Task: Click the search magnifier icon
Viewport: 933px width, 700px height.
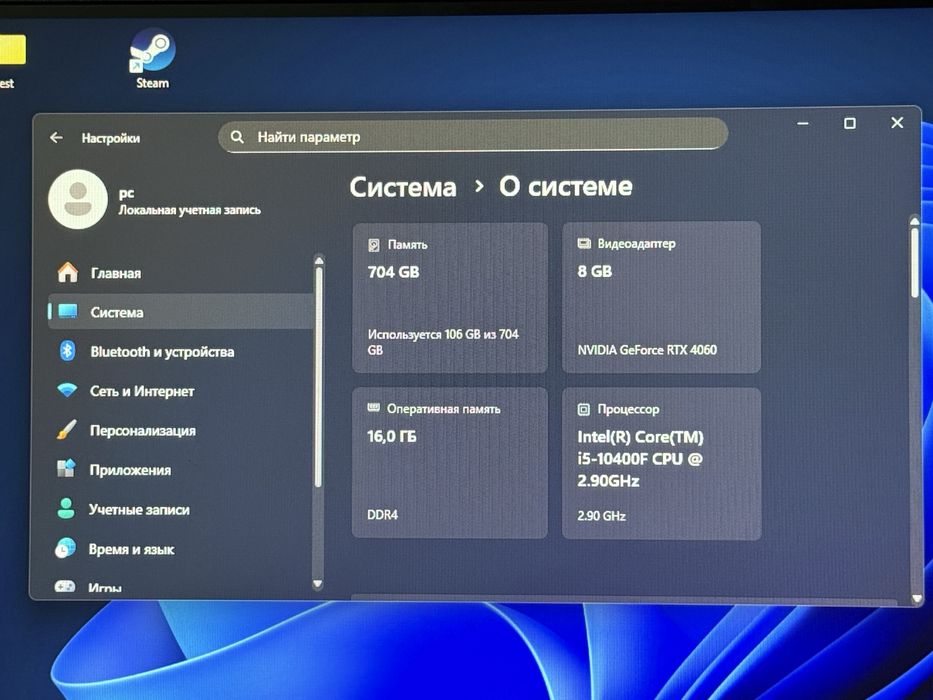Action: click(237, 137)
